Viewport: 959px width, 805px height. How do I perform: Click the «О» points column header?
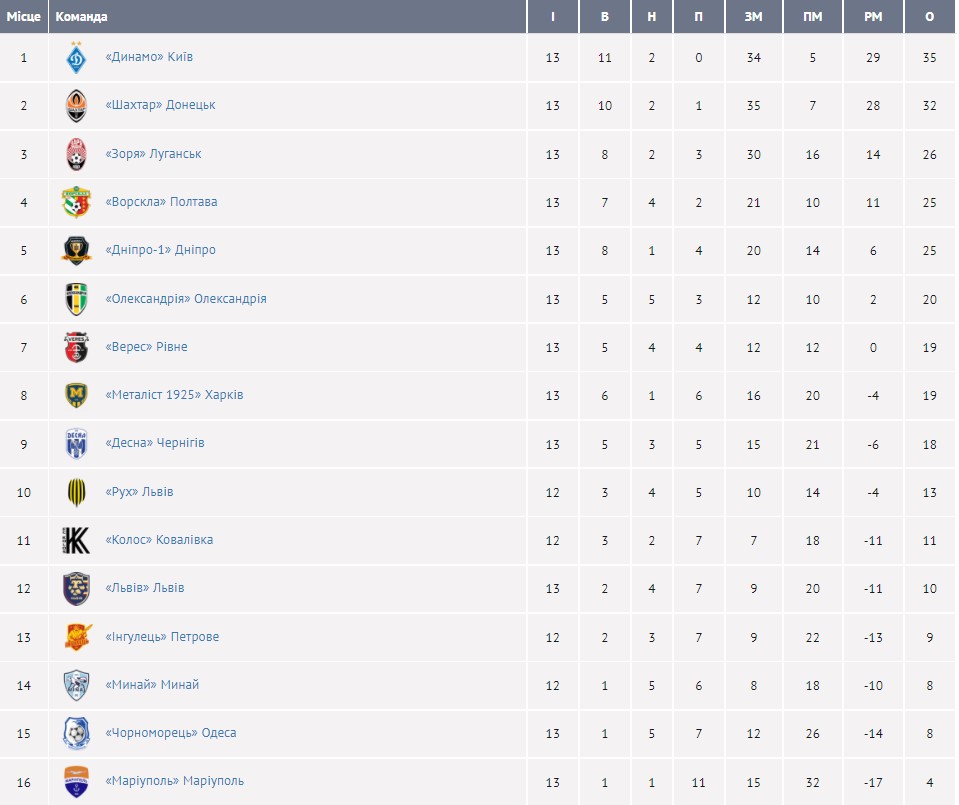pyautogui.click(x=930, y=17)
